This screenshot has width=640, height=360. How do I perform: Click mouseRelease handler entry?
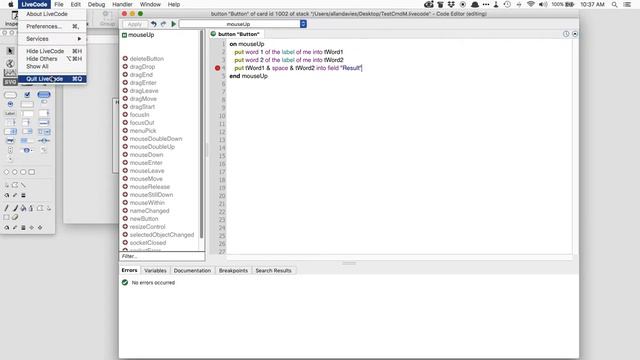tap(150, 187)
